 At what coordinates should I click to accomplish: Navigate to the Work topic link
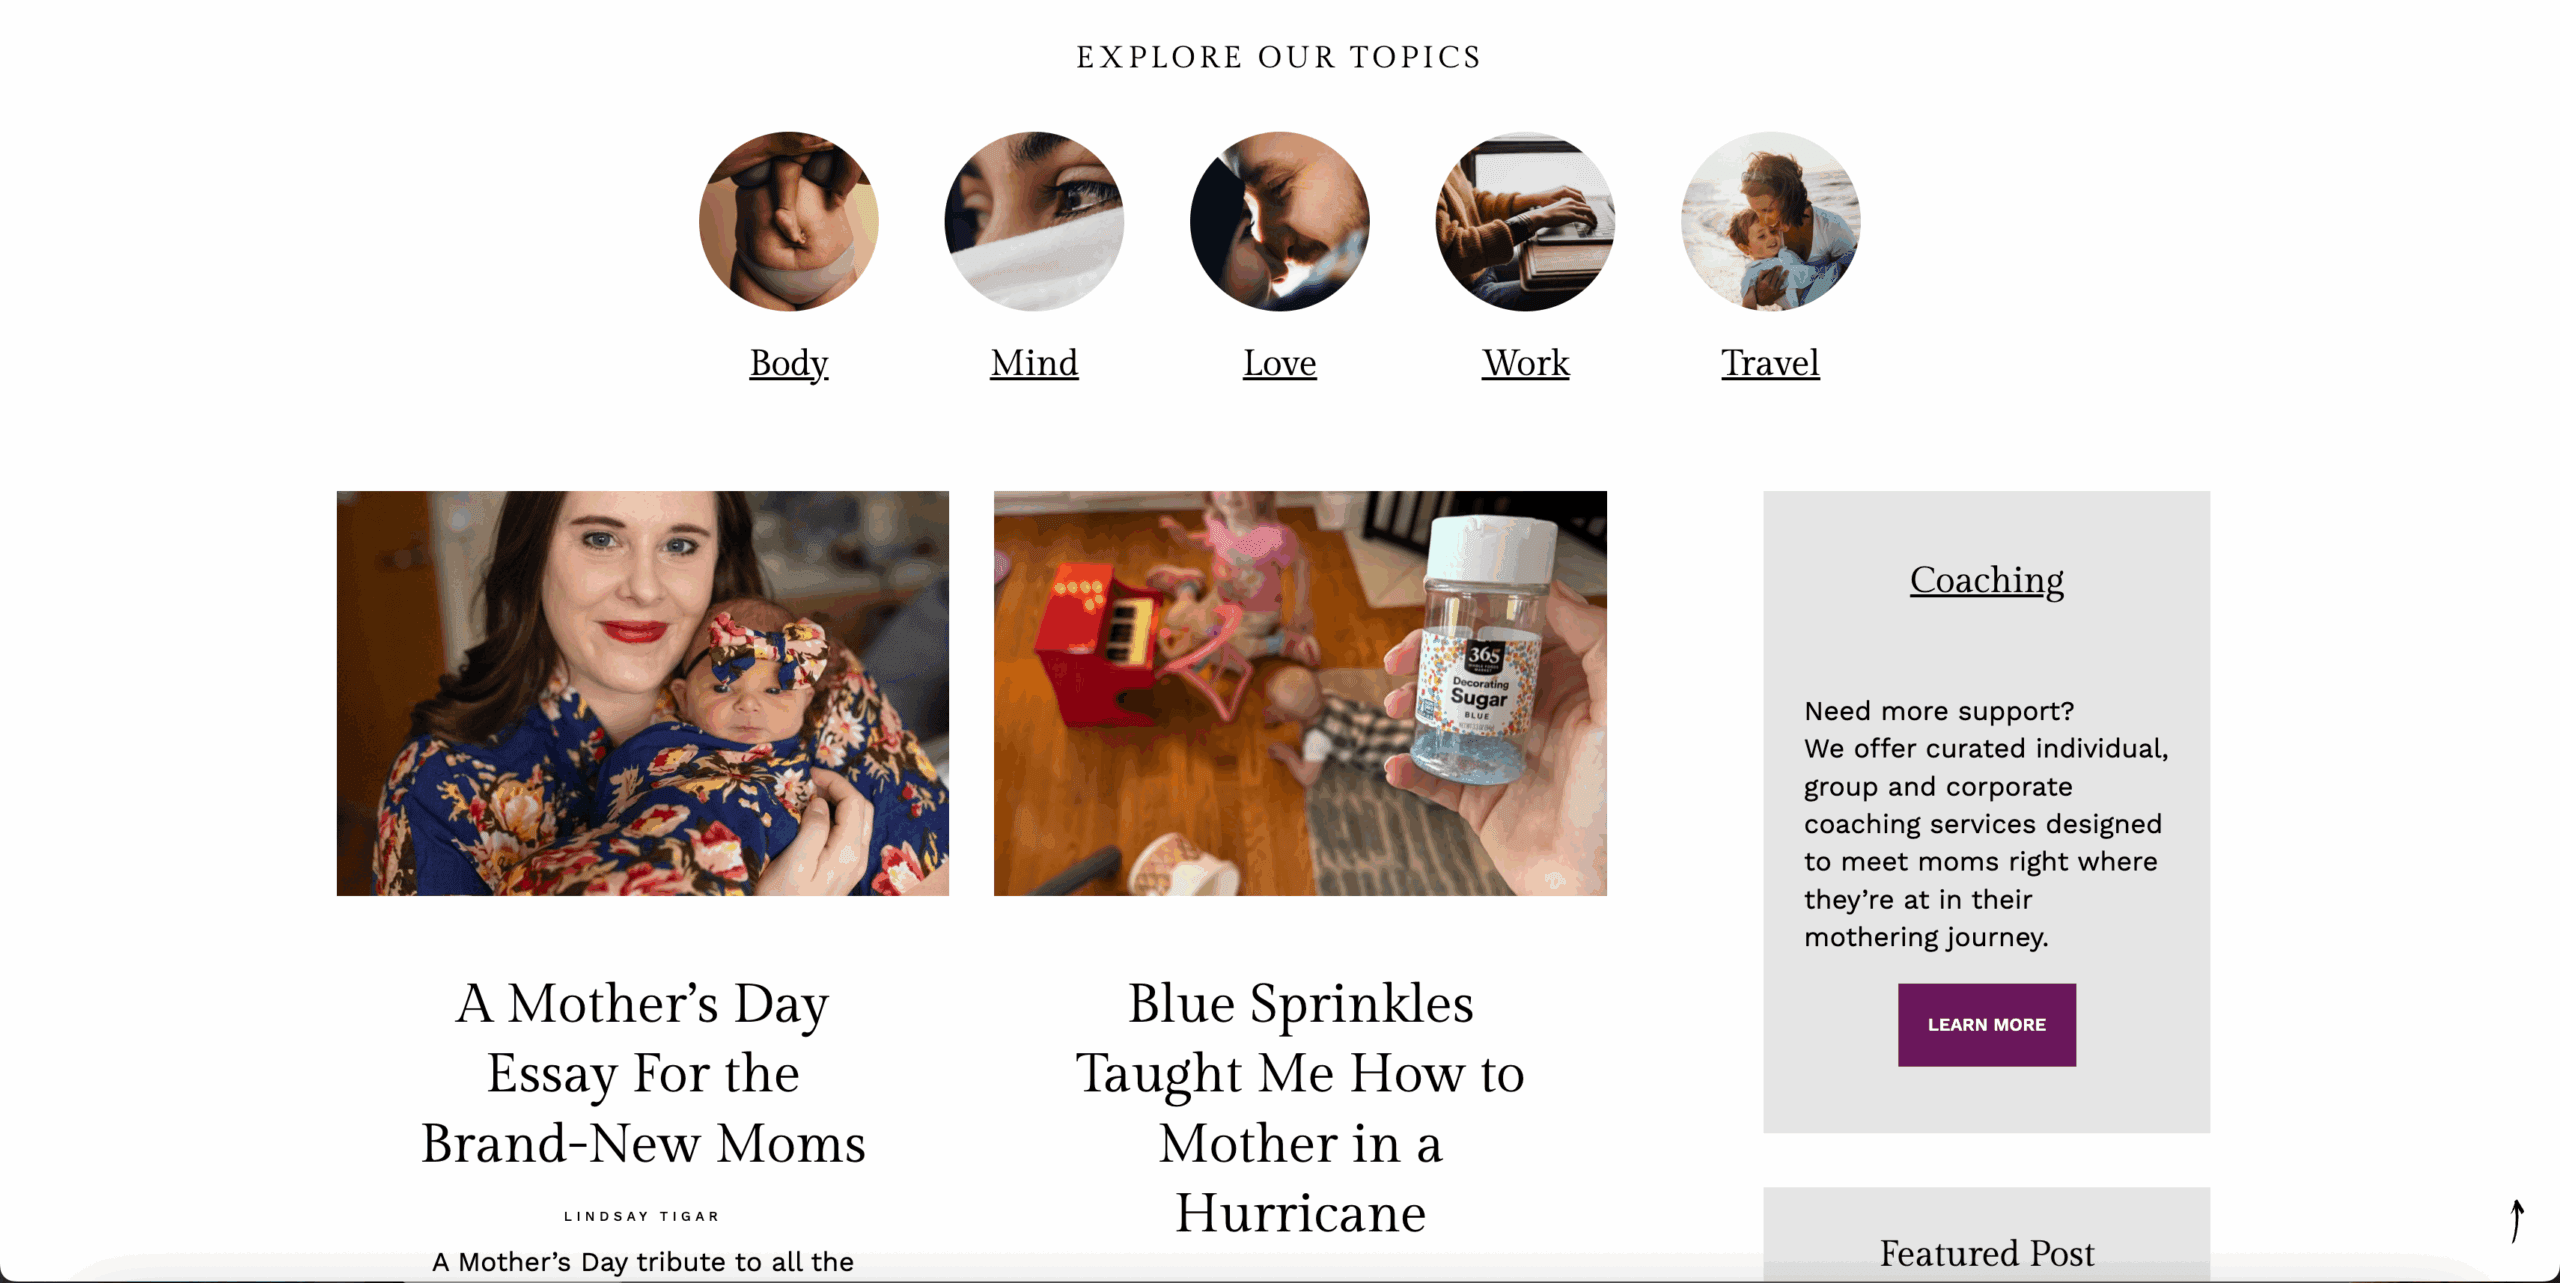pyautogui.click(x=1525, y=362)
